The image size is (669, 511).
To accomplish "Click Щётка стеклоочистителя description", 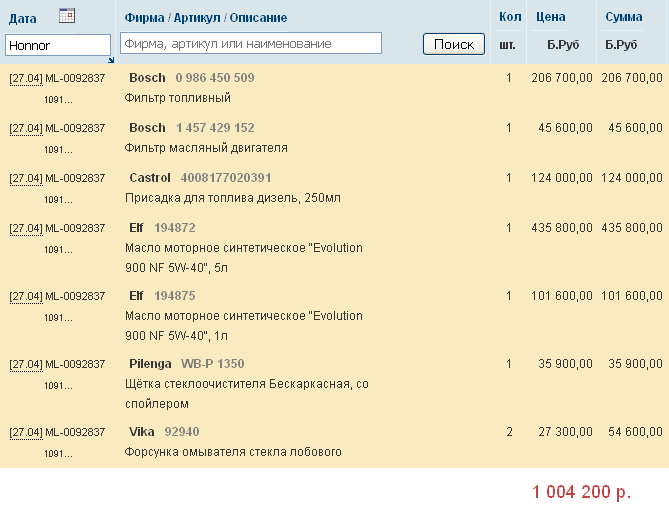I will pyautogui.click(x=247, y=394).
